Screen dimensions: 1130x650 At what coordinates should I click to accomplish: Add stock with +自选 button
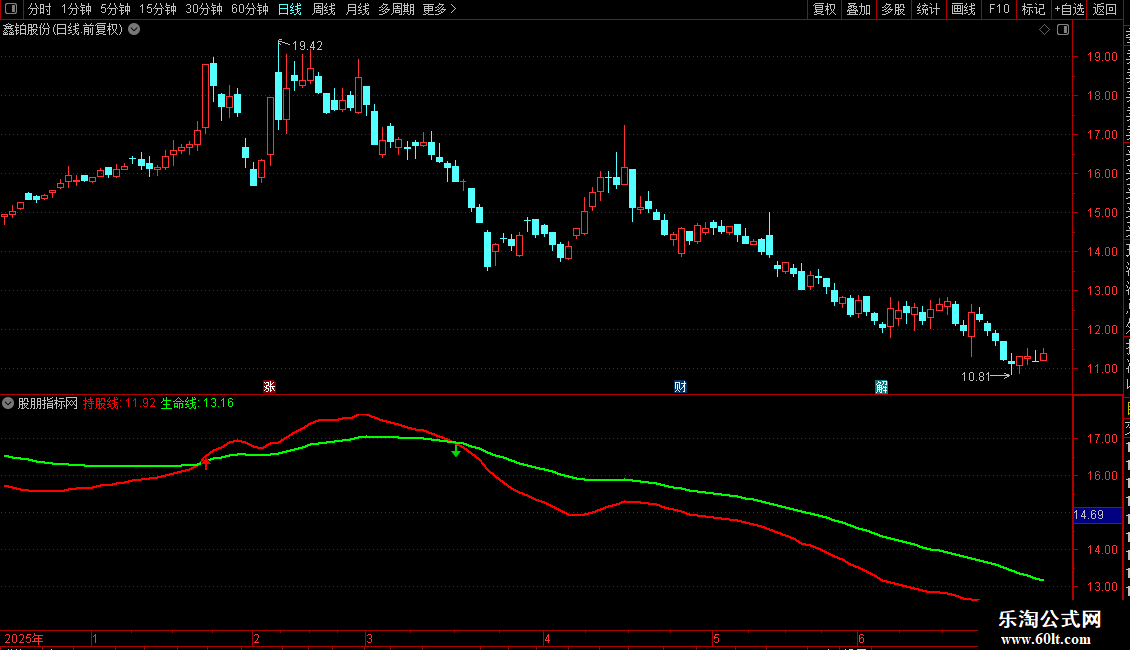point(1069,9)
